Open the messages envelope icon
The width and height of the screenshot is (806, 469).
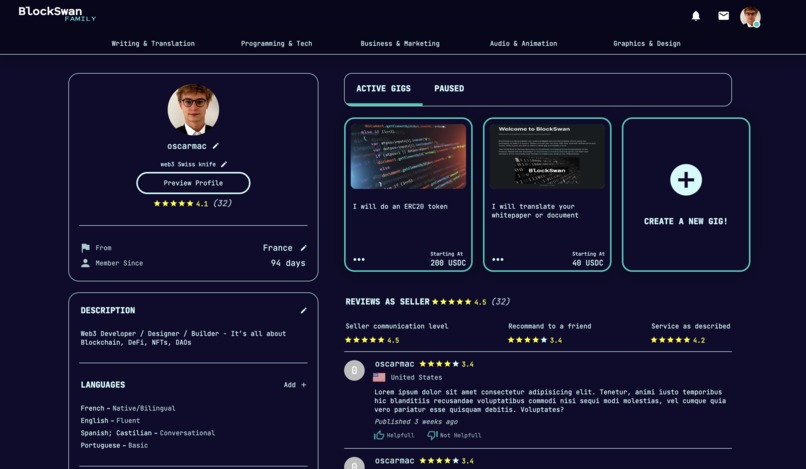click(x=723, y=16)
